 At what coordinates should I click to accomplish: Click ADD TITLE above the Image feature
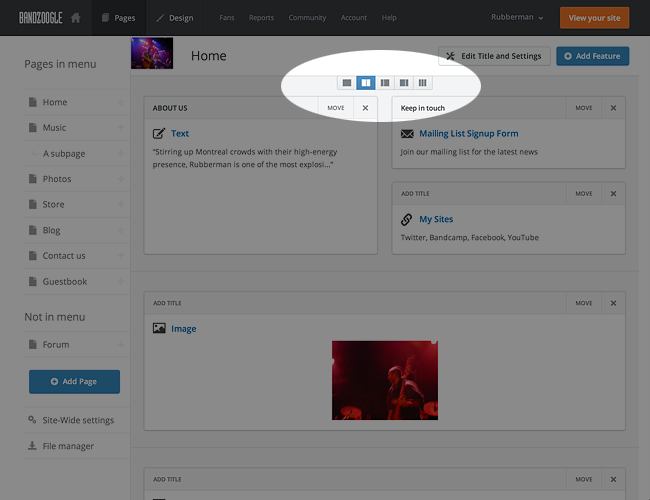(167, 303)
